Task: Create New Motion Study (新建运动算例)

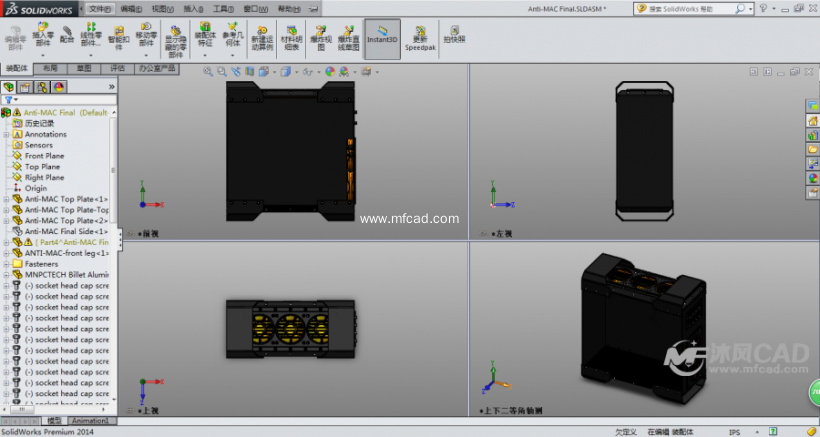Action: click(262, 38)
